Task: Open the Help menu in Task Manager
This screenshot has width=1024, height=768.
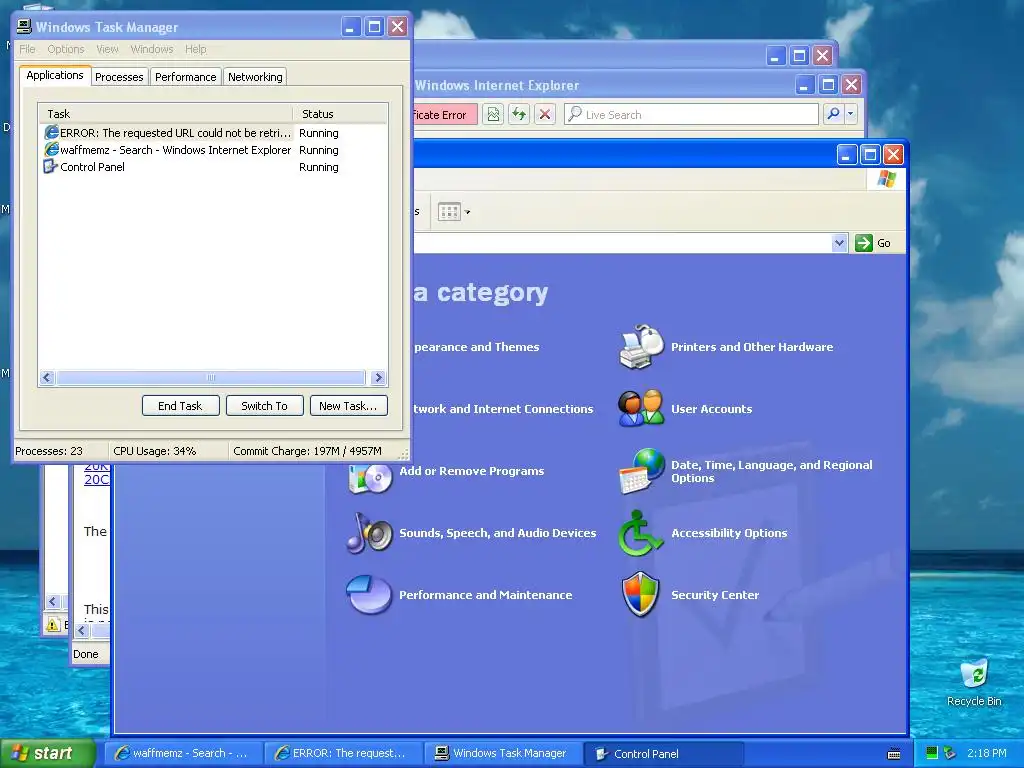Action: coord(195,49)
